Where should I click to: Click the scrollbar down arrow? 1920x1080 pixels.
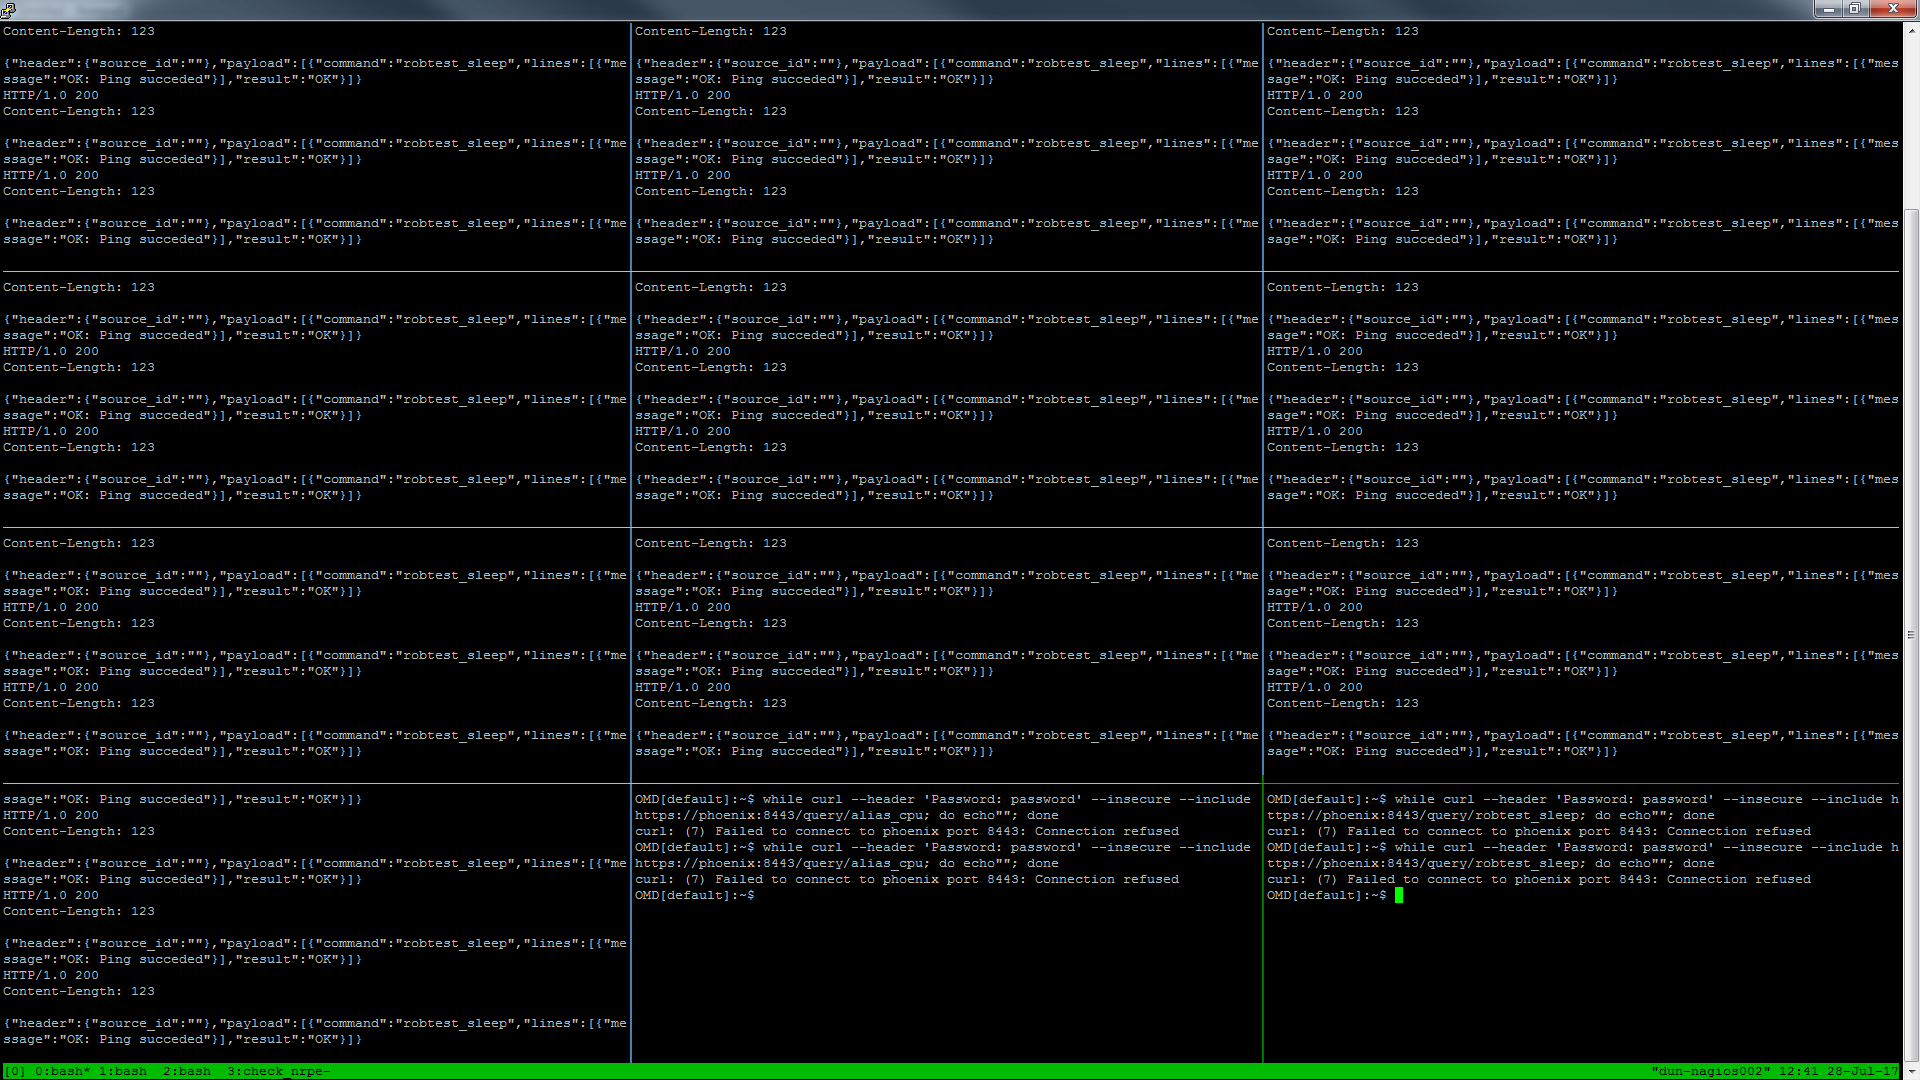tap(1911, 1072)
